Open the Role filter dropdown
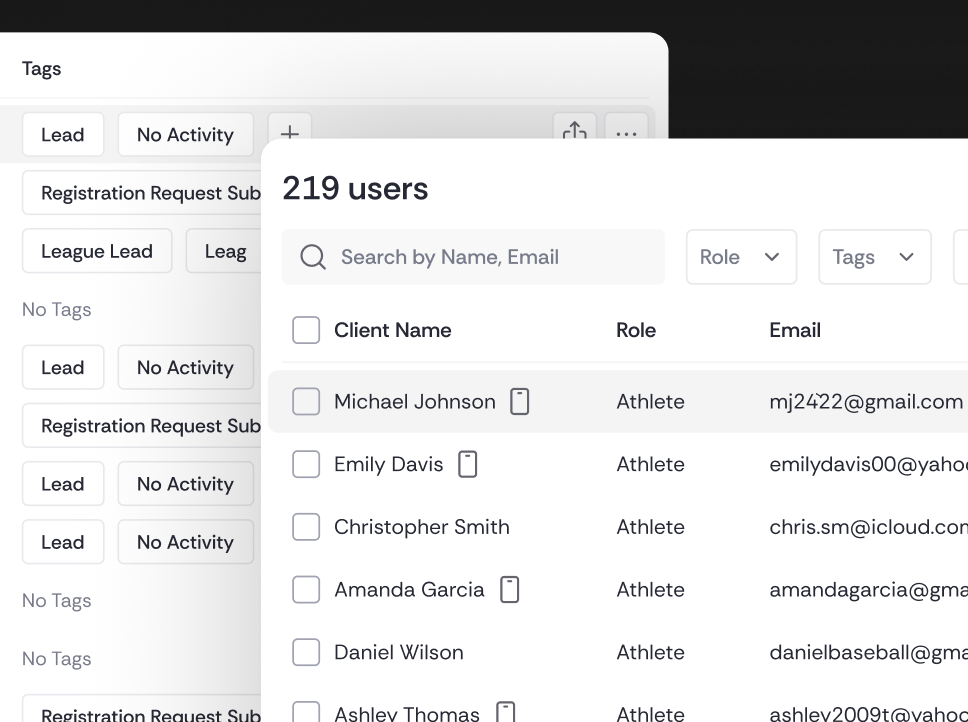968x722 pixels. pos(741,257)
